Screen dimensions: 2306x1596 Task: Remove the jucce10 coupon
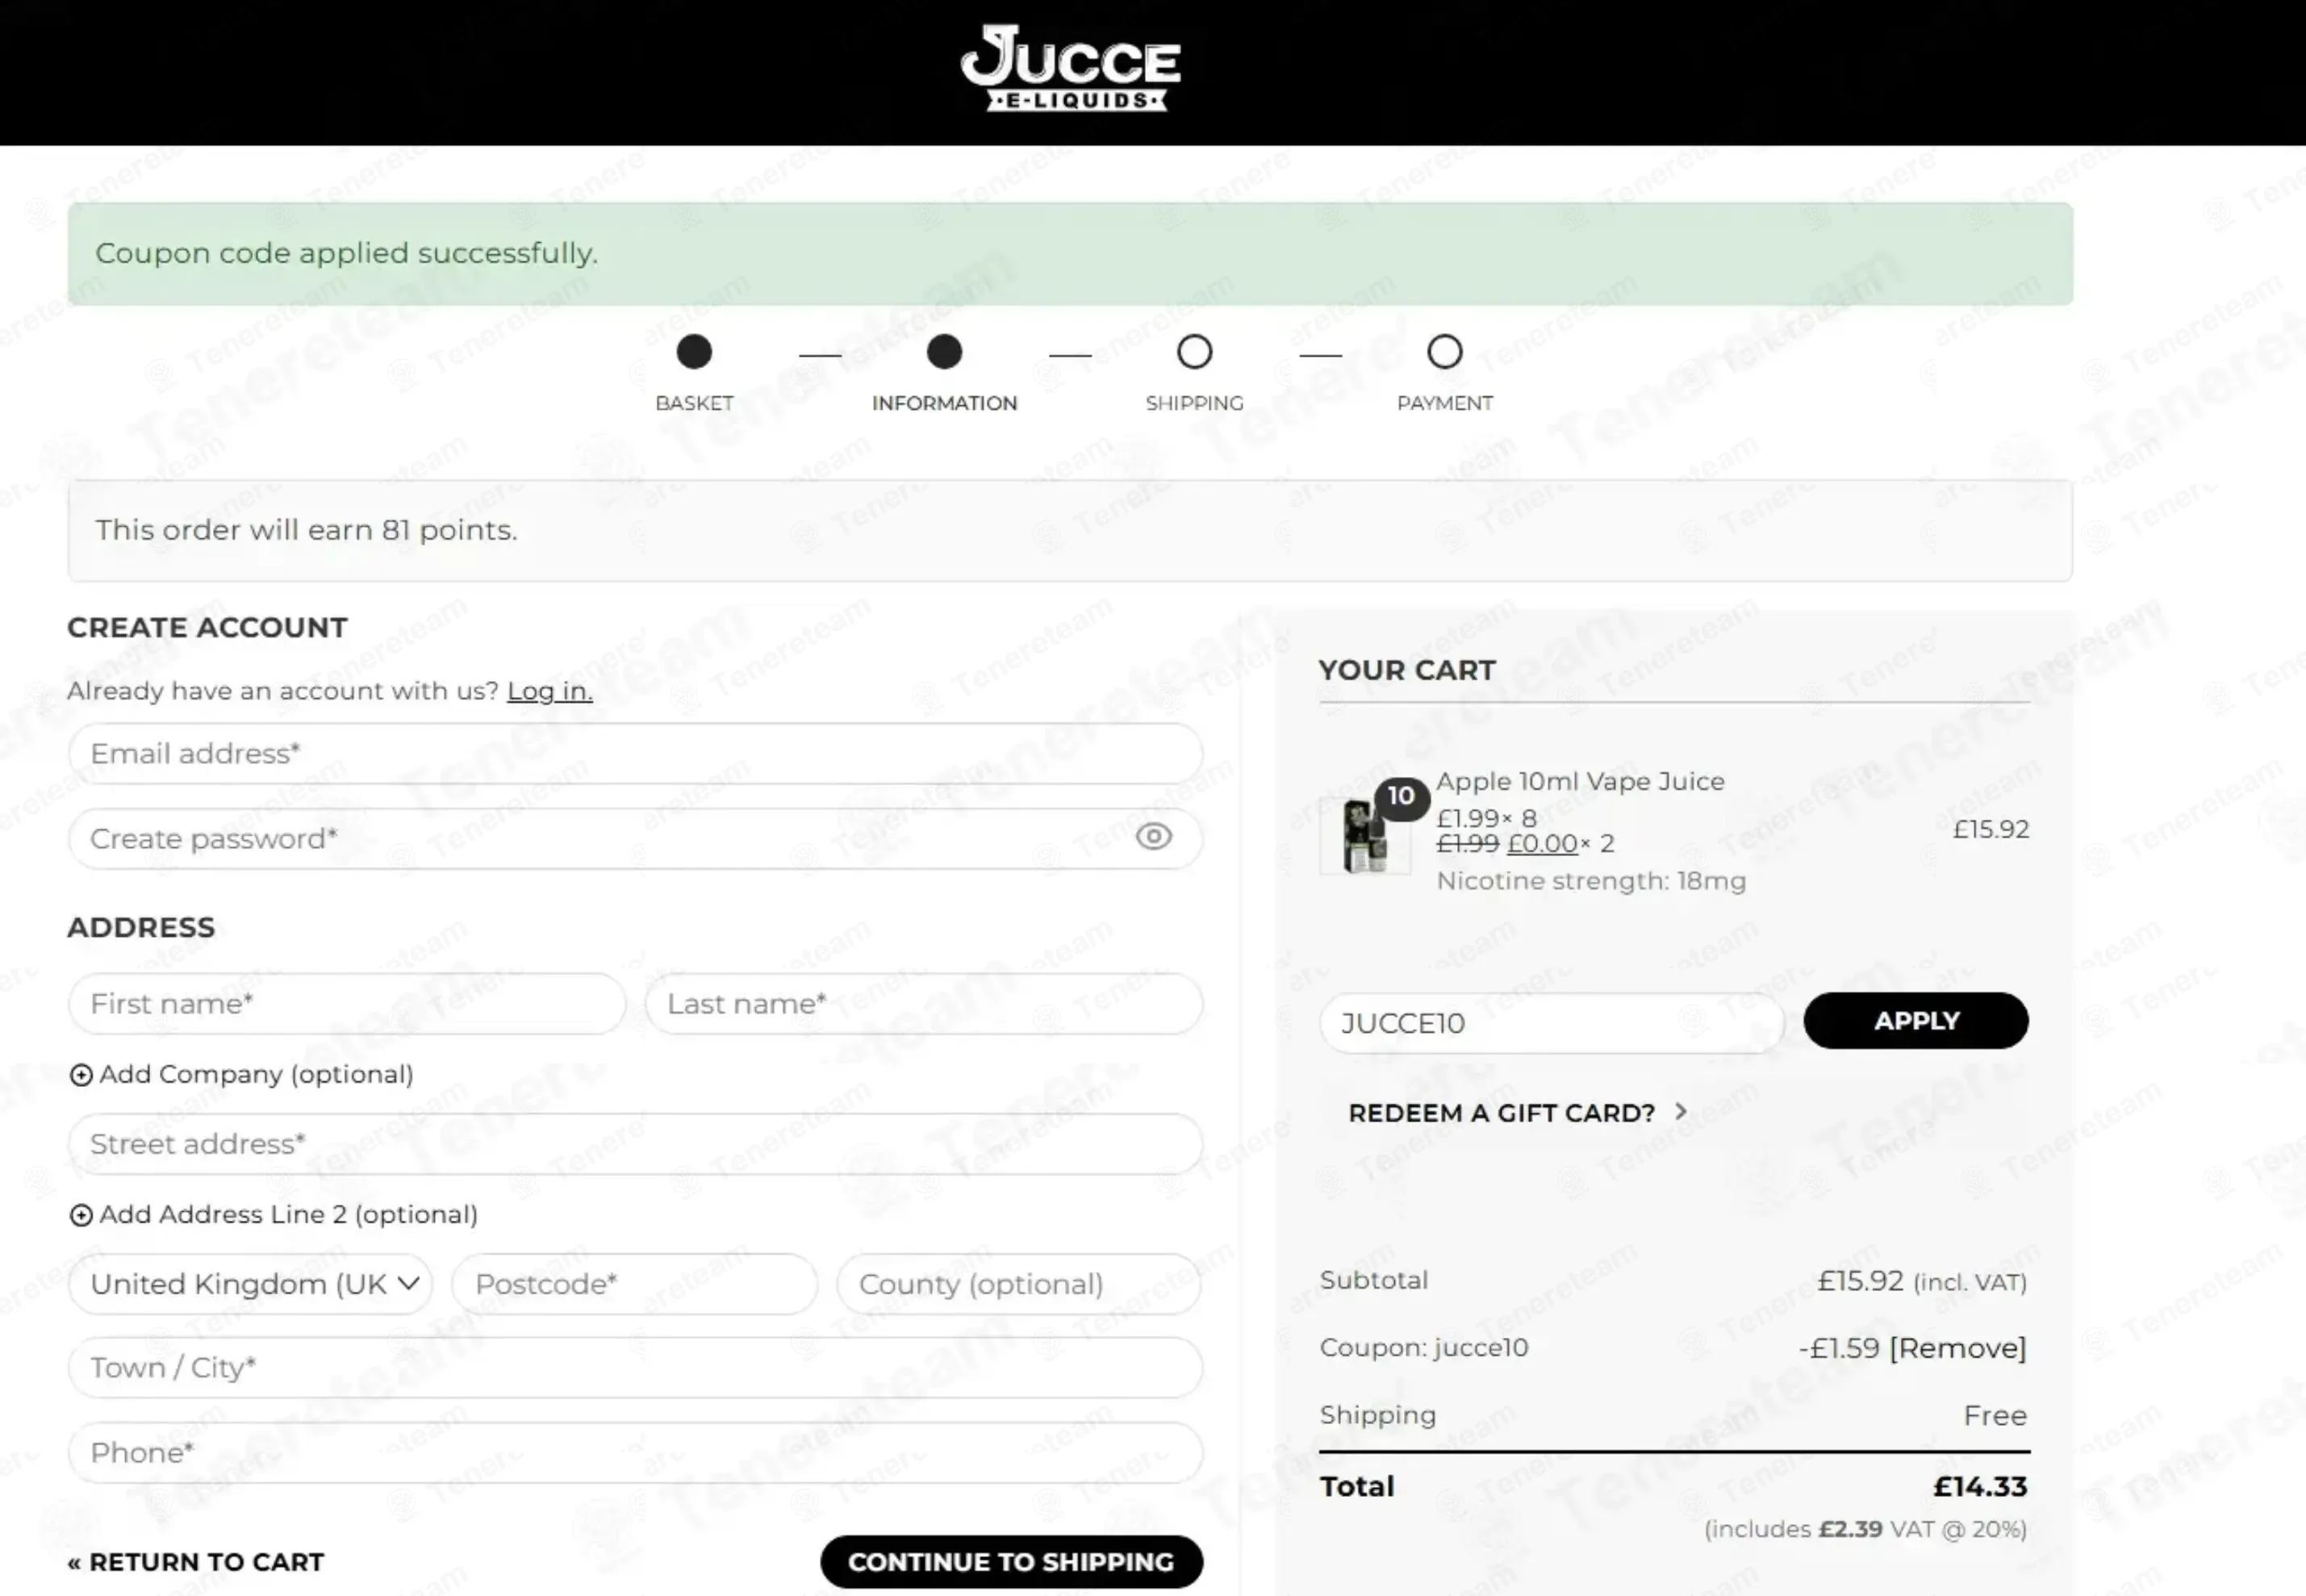pos(1957,1348)
